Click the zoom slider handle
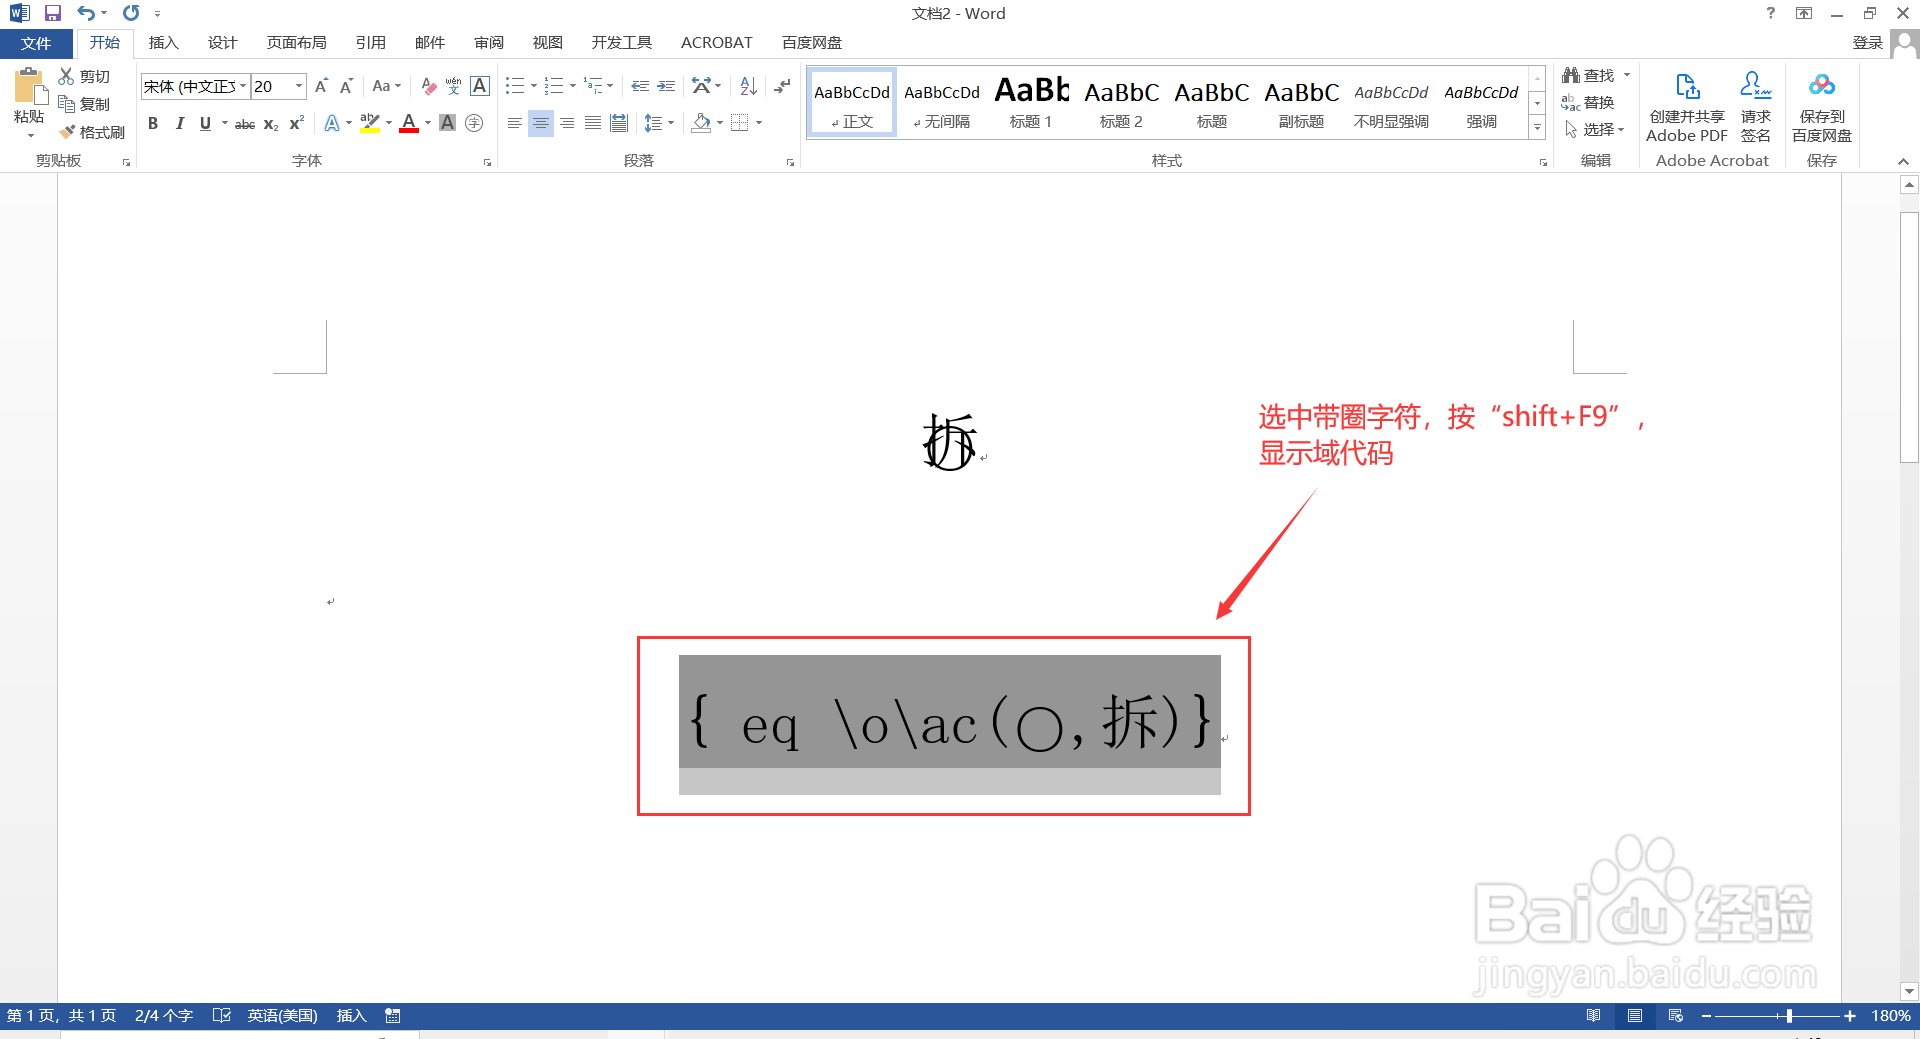 click(x=1789, y=1016)
